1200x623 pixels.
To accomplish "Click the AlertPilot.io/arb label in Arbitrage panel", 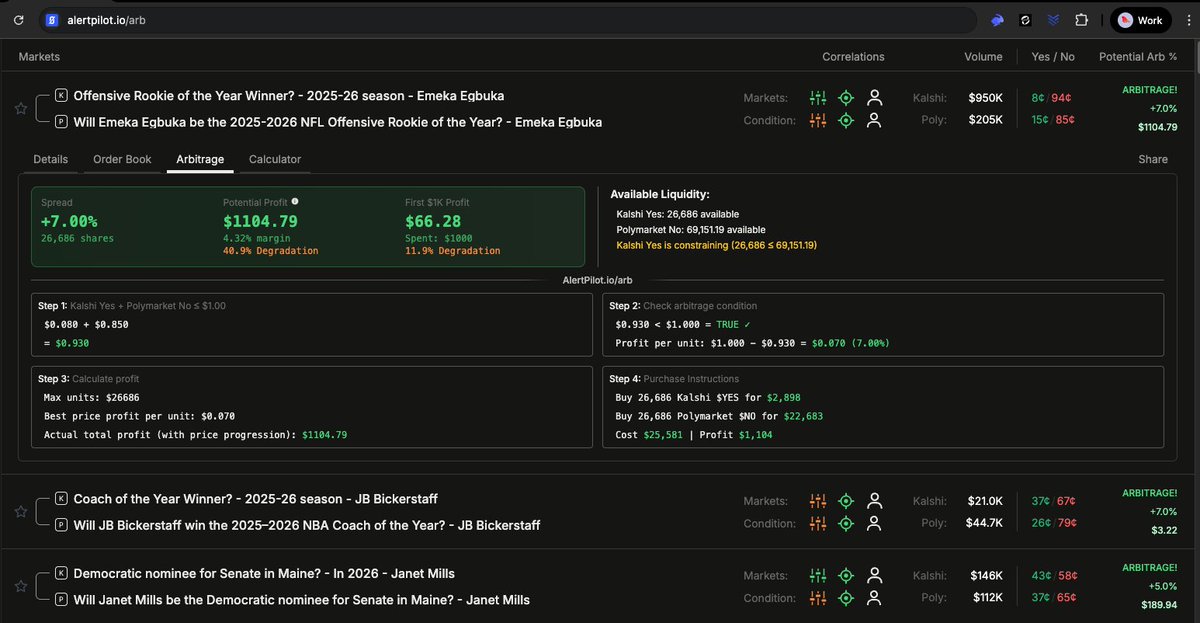I will click(x=600, y=282).
